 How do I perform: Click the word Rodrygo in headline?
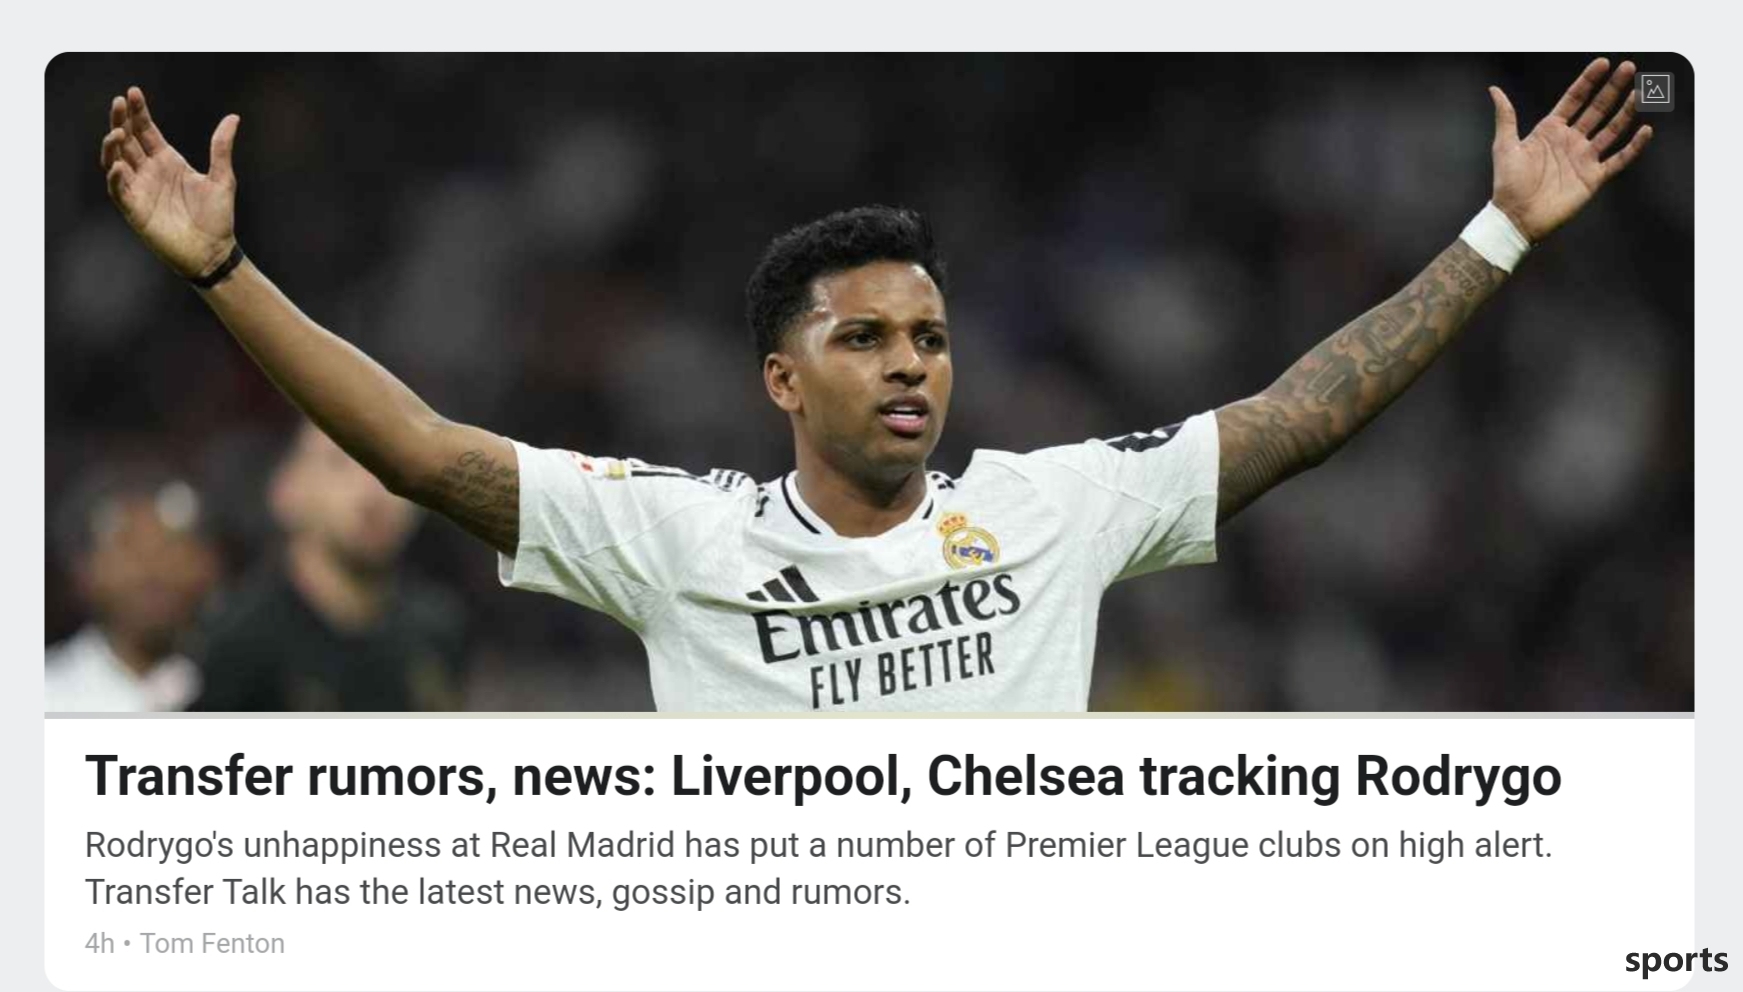(1458, 776)
